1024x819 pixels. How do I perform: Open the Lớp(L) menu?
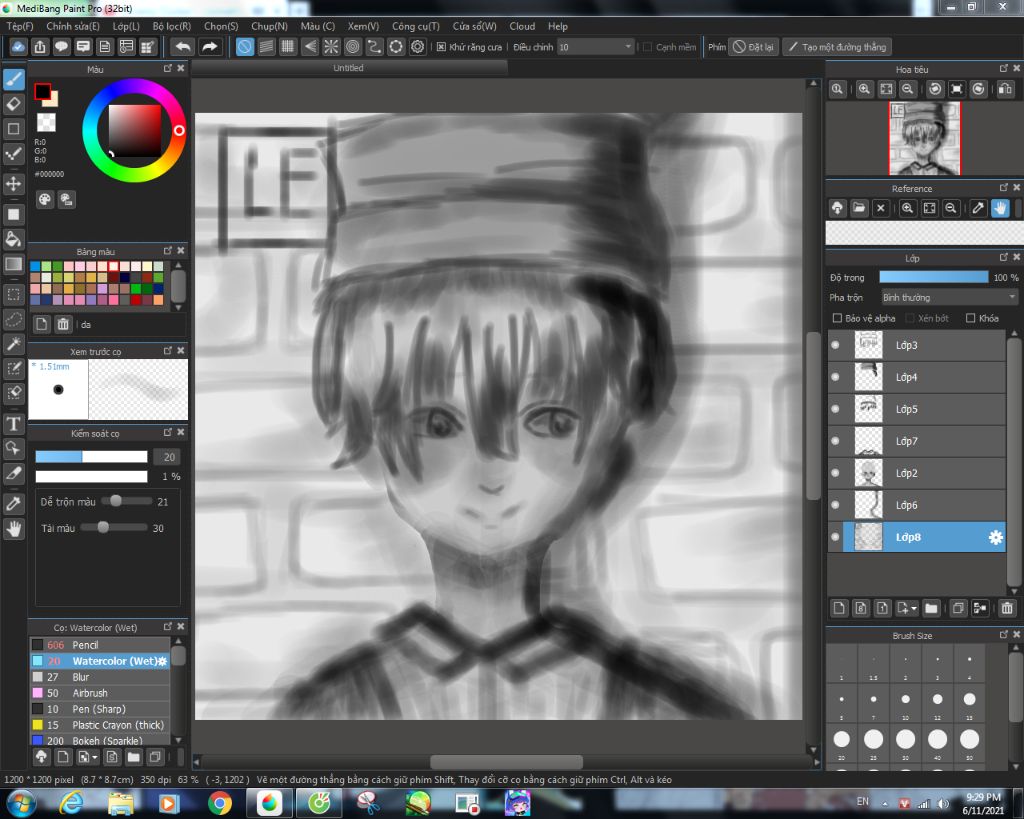coord(126,26)
